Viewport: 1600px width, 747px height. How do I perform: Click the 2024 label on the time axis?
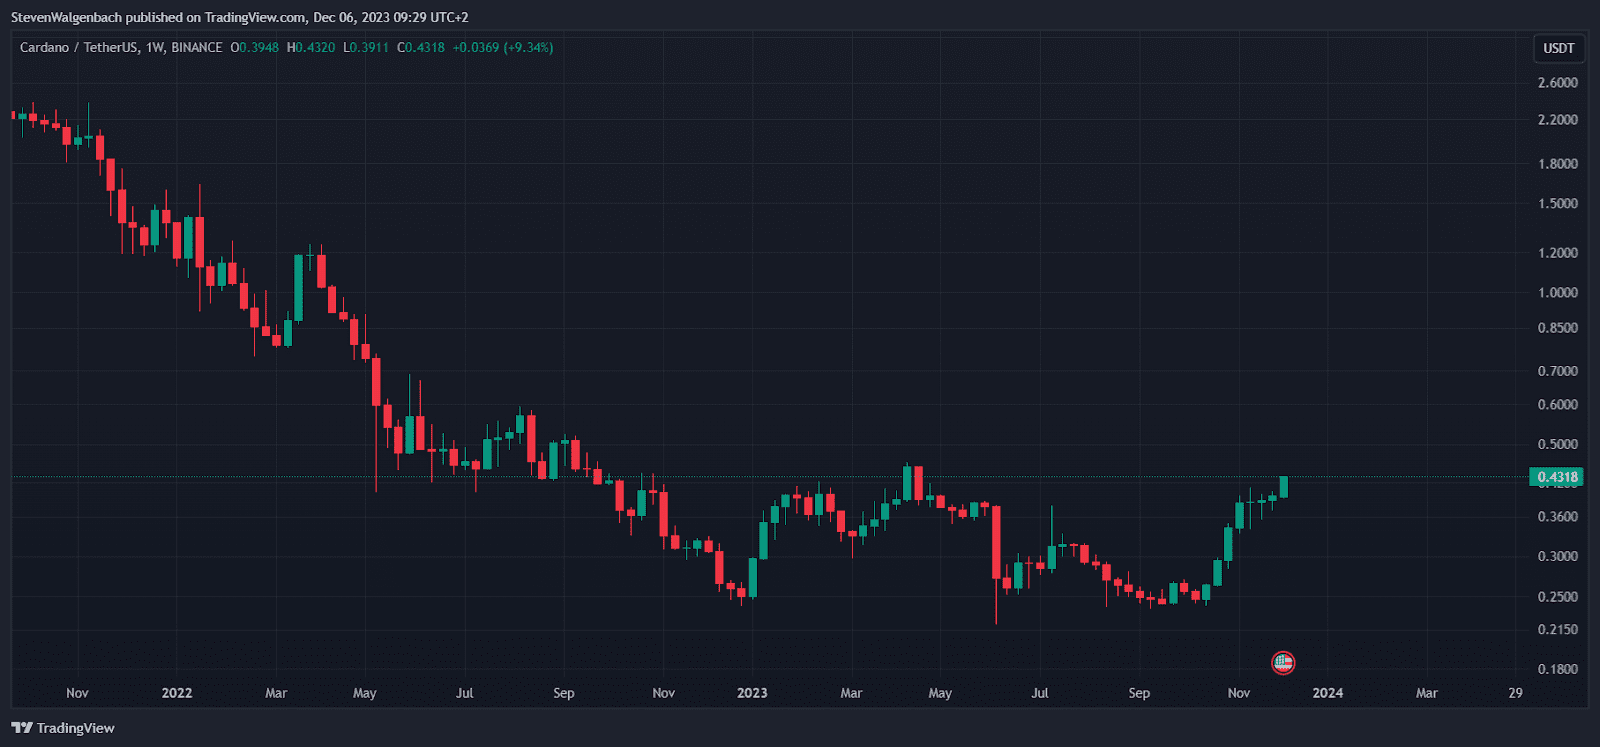pyautogui.click(x=1328, y=693)
